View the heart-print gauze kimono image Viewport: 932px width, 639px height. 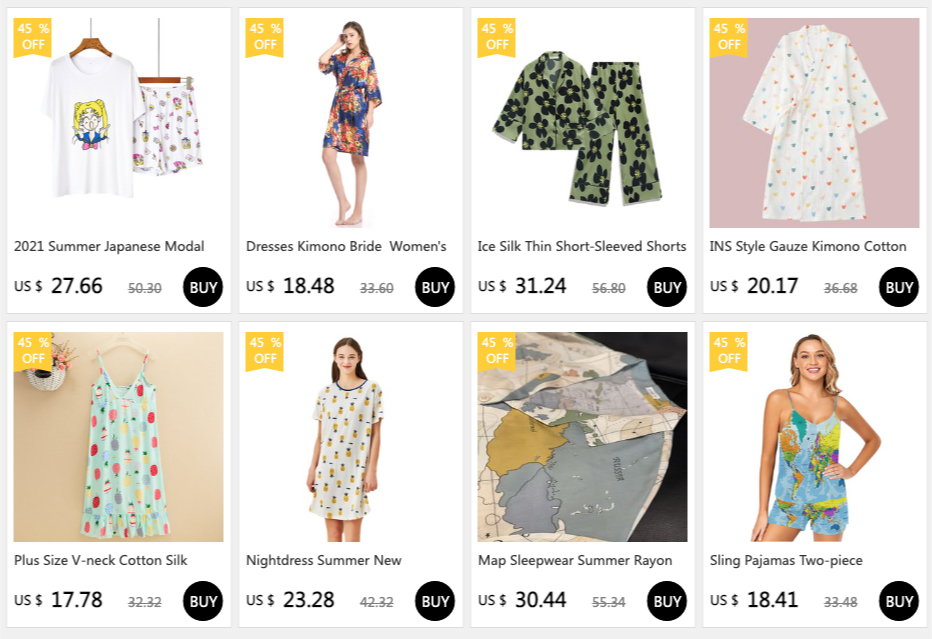click(815, 123)
